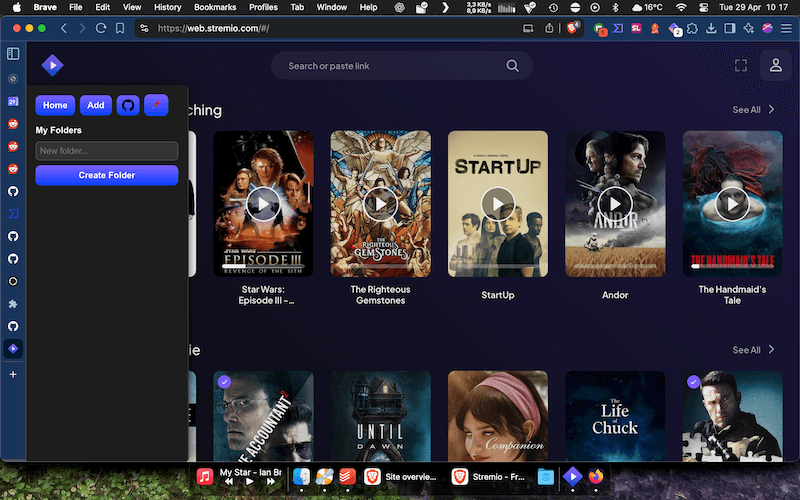Bookmark this page using the bookmark icon
This screenshot has height=500, width=800.
pos(120,28)
